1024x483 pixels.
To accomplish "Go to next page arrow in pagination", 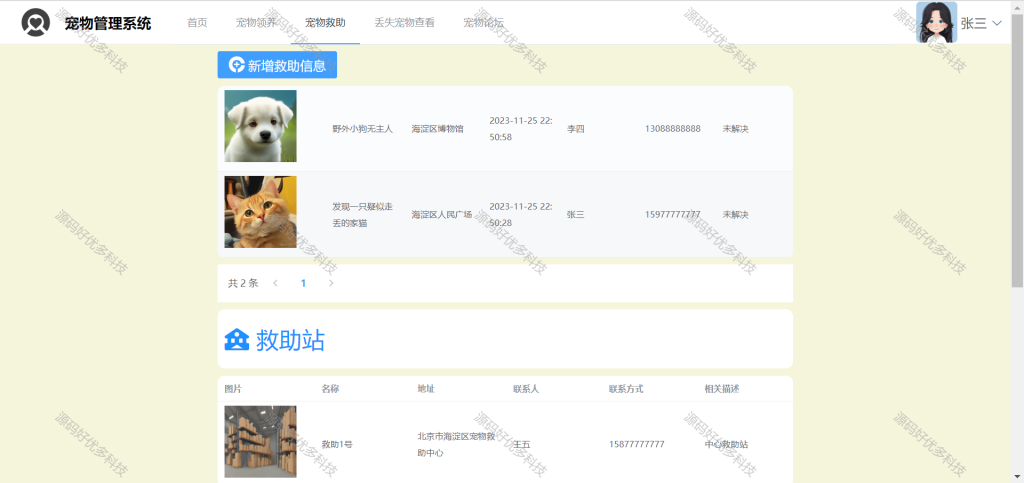I will pos(331,283).
